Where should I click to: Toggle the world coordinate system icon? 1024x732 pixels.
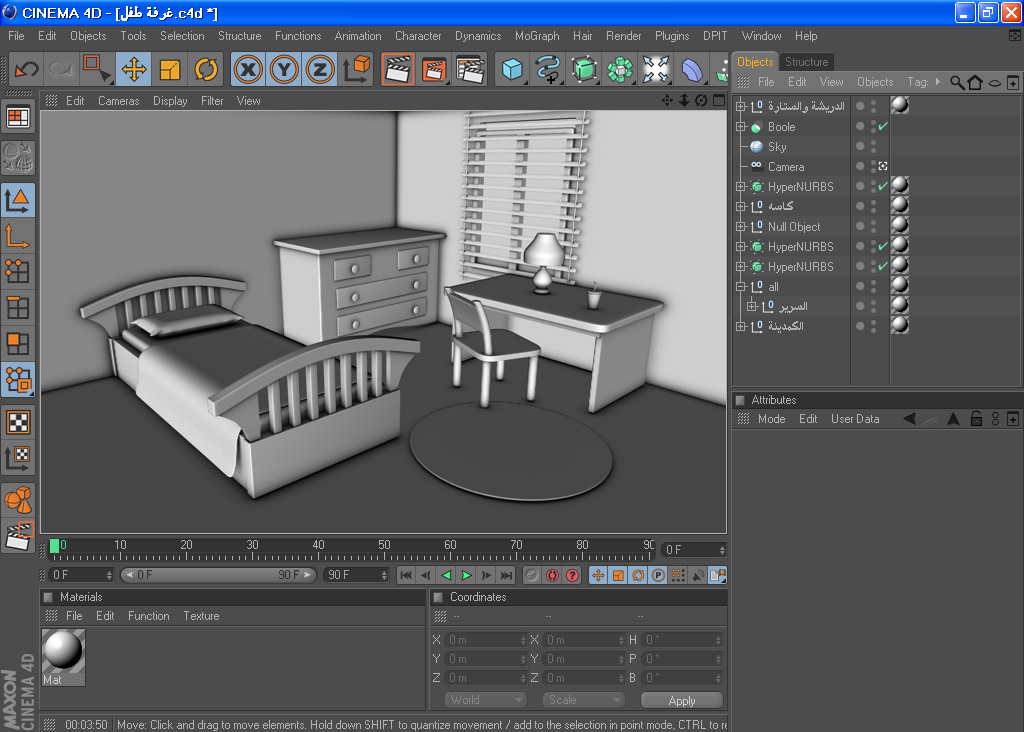click(356, 69)
